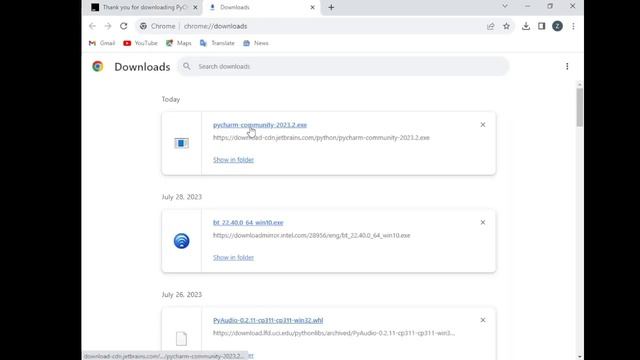Image resolution: width=640 pixels, height=360 pixels.
Task: Click the scrollbar down arrow
Action: tap(580, 357)
